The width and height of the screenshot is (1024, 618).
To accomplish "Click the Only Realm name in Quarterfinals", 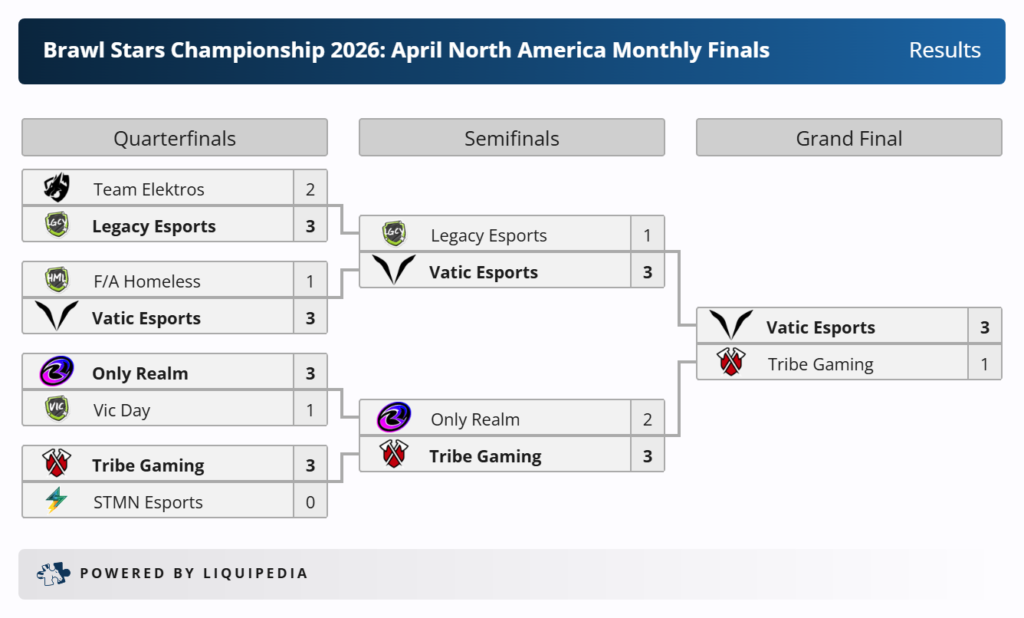I will [x=140, y=373].
